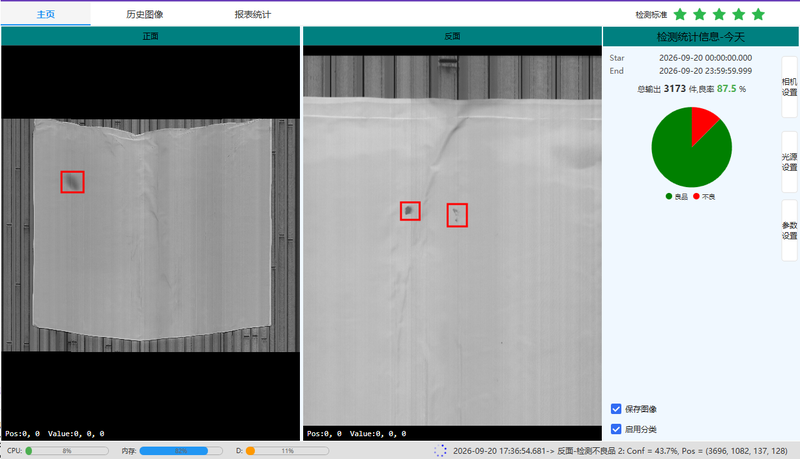Click the fifth green rating star

[758, 14]
